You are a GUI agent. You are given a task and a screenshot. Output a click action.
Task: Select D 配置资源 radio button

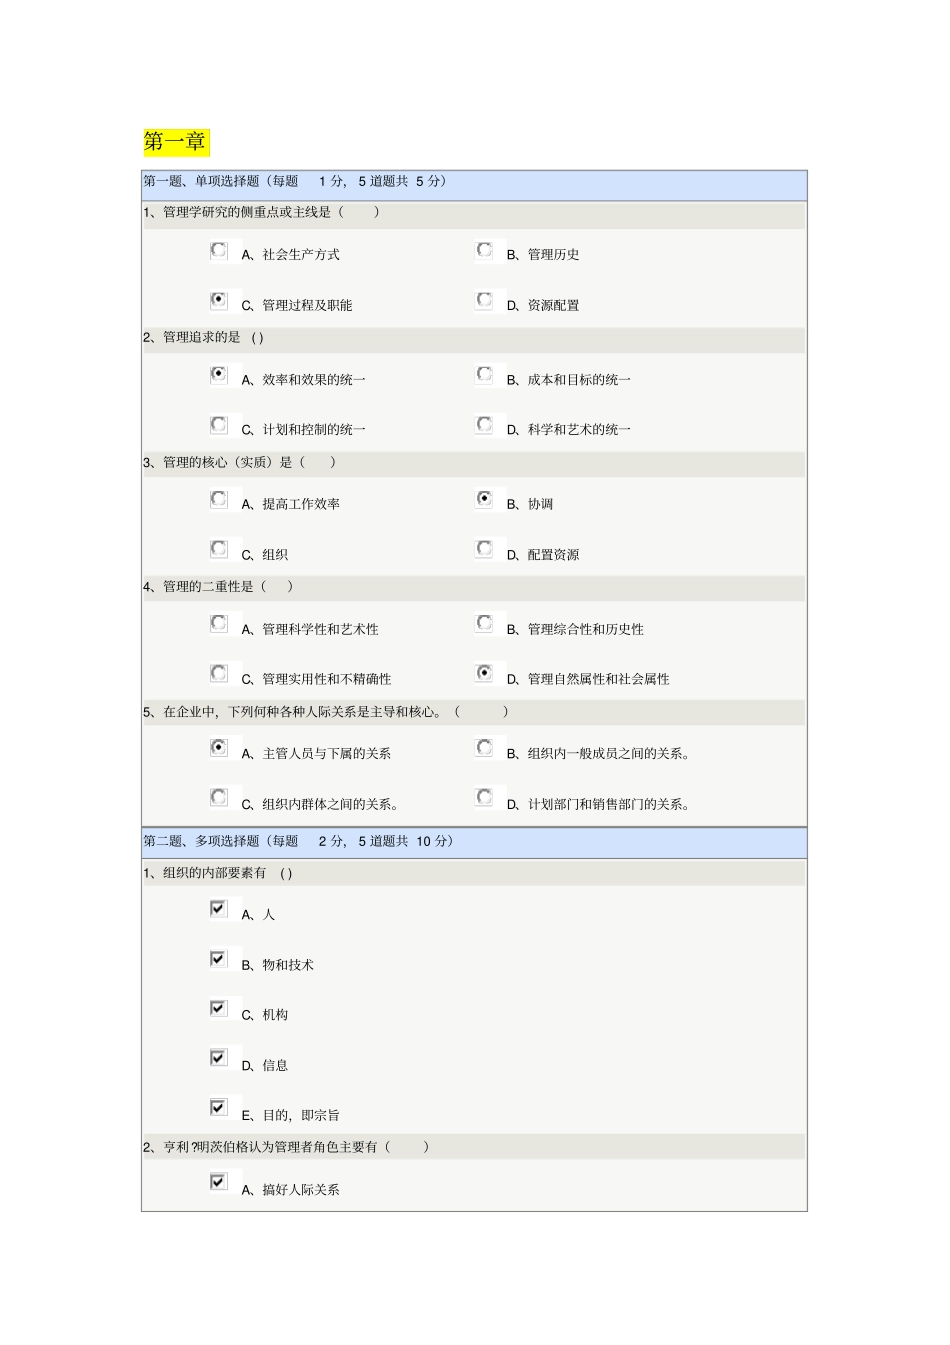coord(485,548)
